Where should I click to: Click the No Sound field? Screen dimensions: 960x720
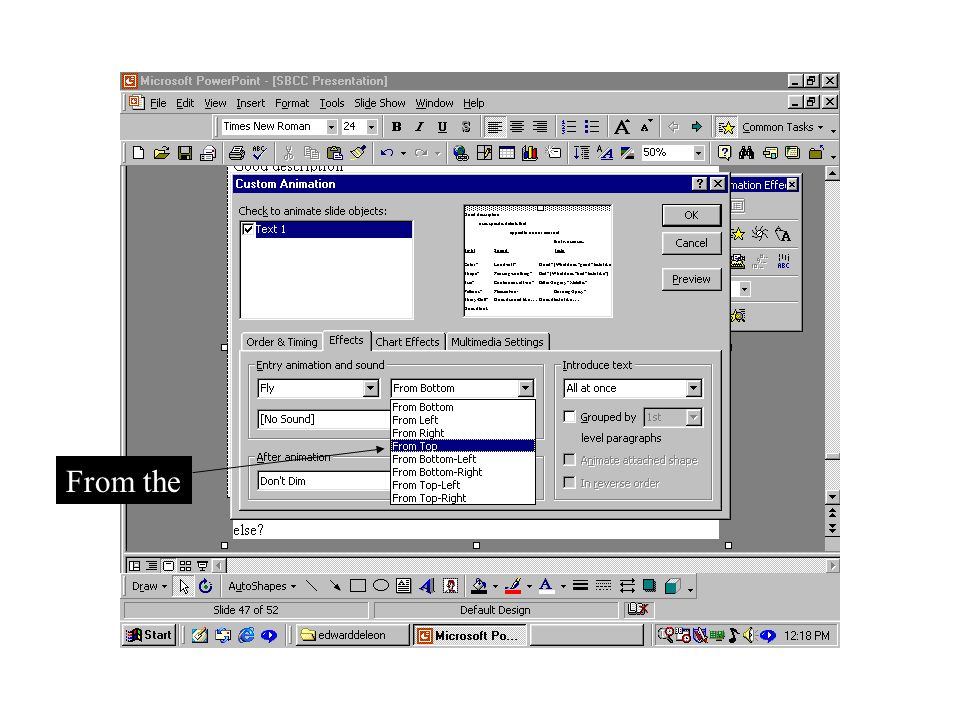[324, 419]
